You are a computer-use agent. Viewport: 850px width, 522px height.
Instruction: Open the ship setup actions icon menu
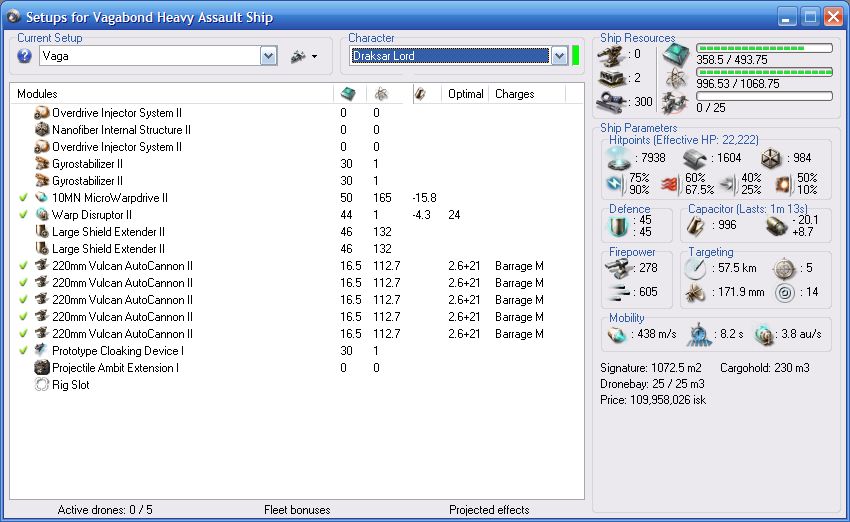[x=304, y=56]
